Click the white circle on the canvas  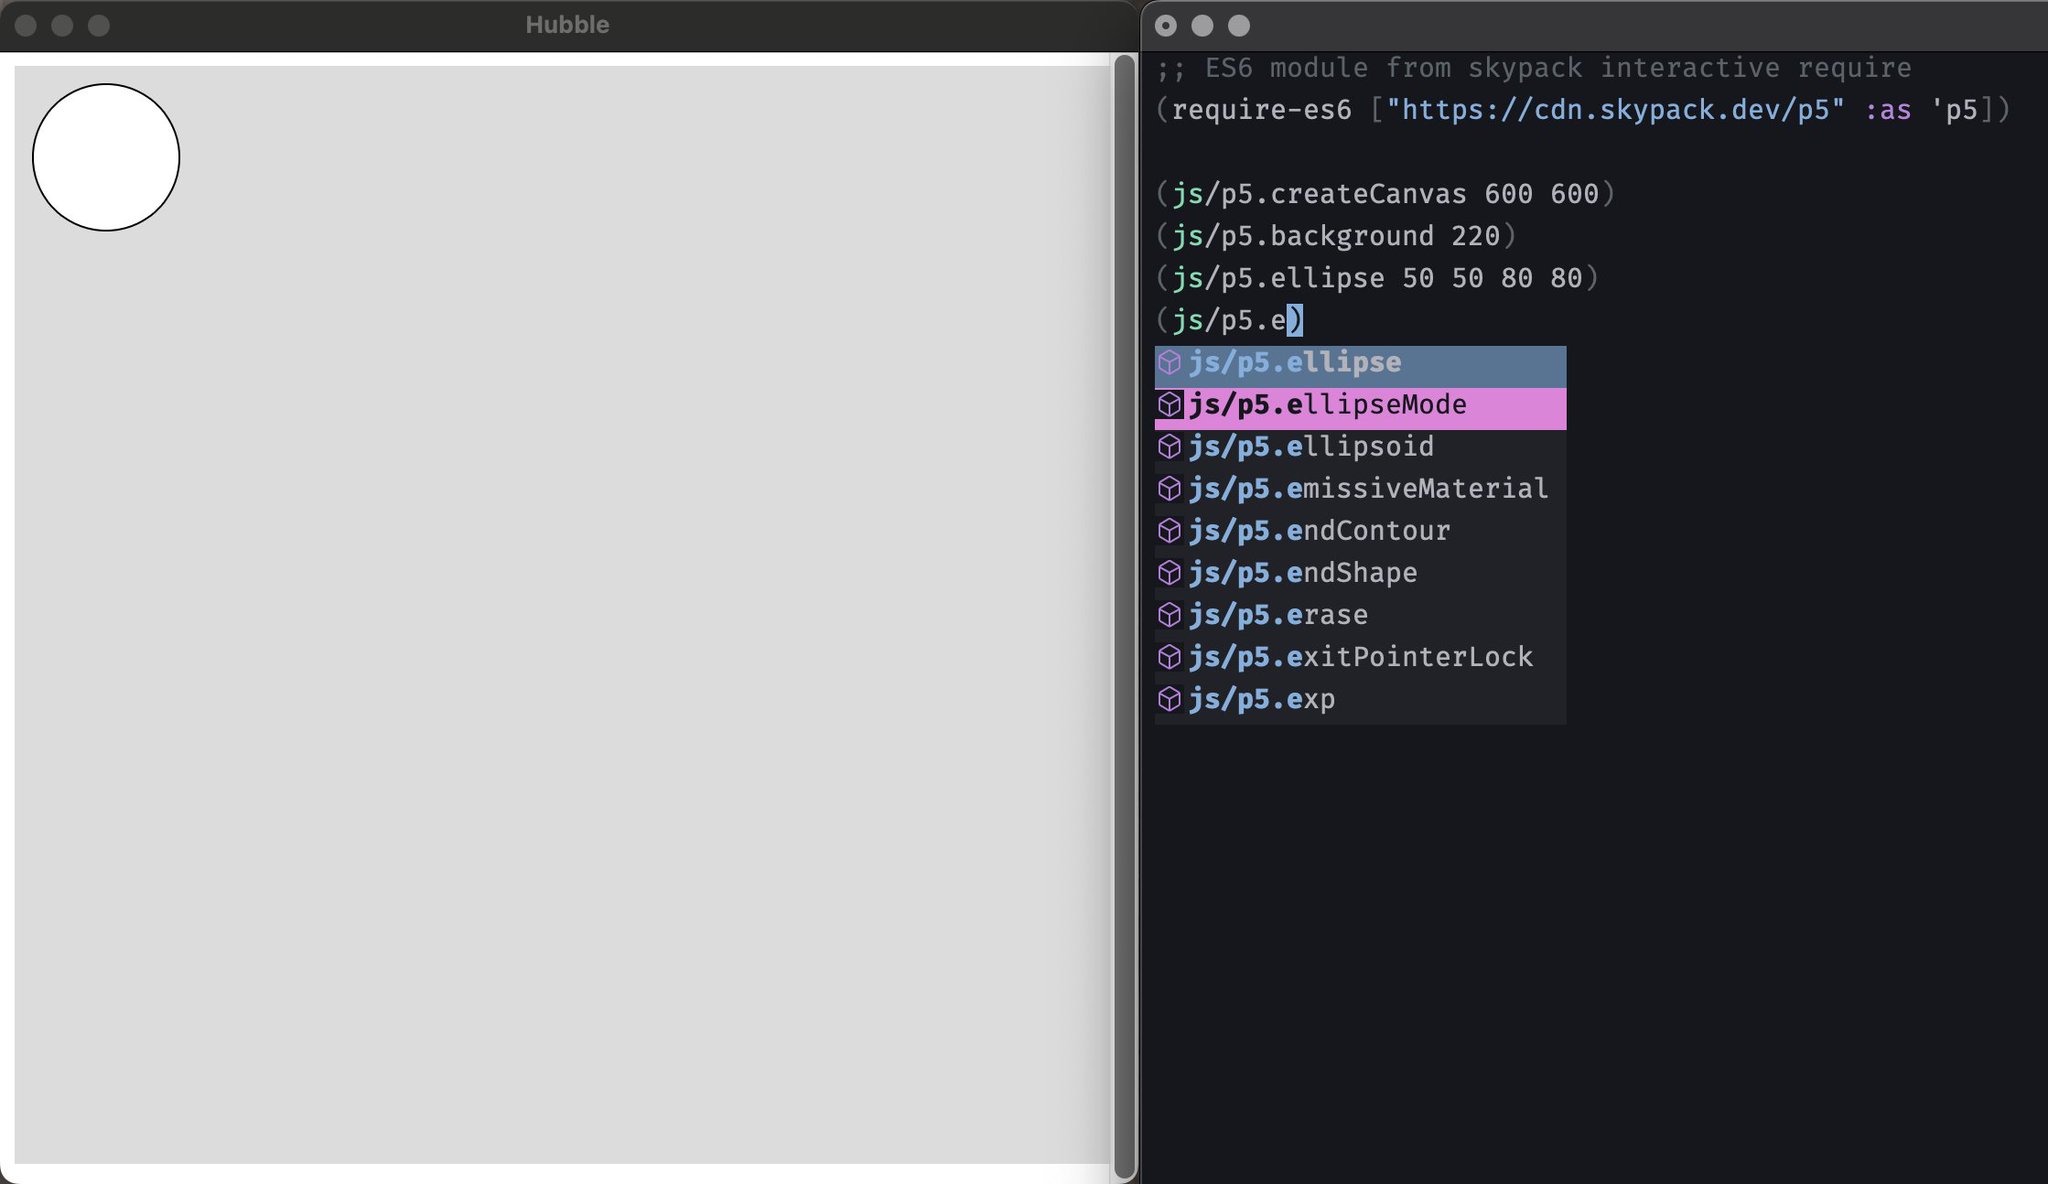(105, 158)
